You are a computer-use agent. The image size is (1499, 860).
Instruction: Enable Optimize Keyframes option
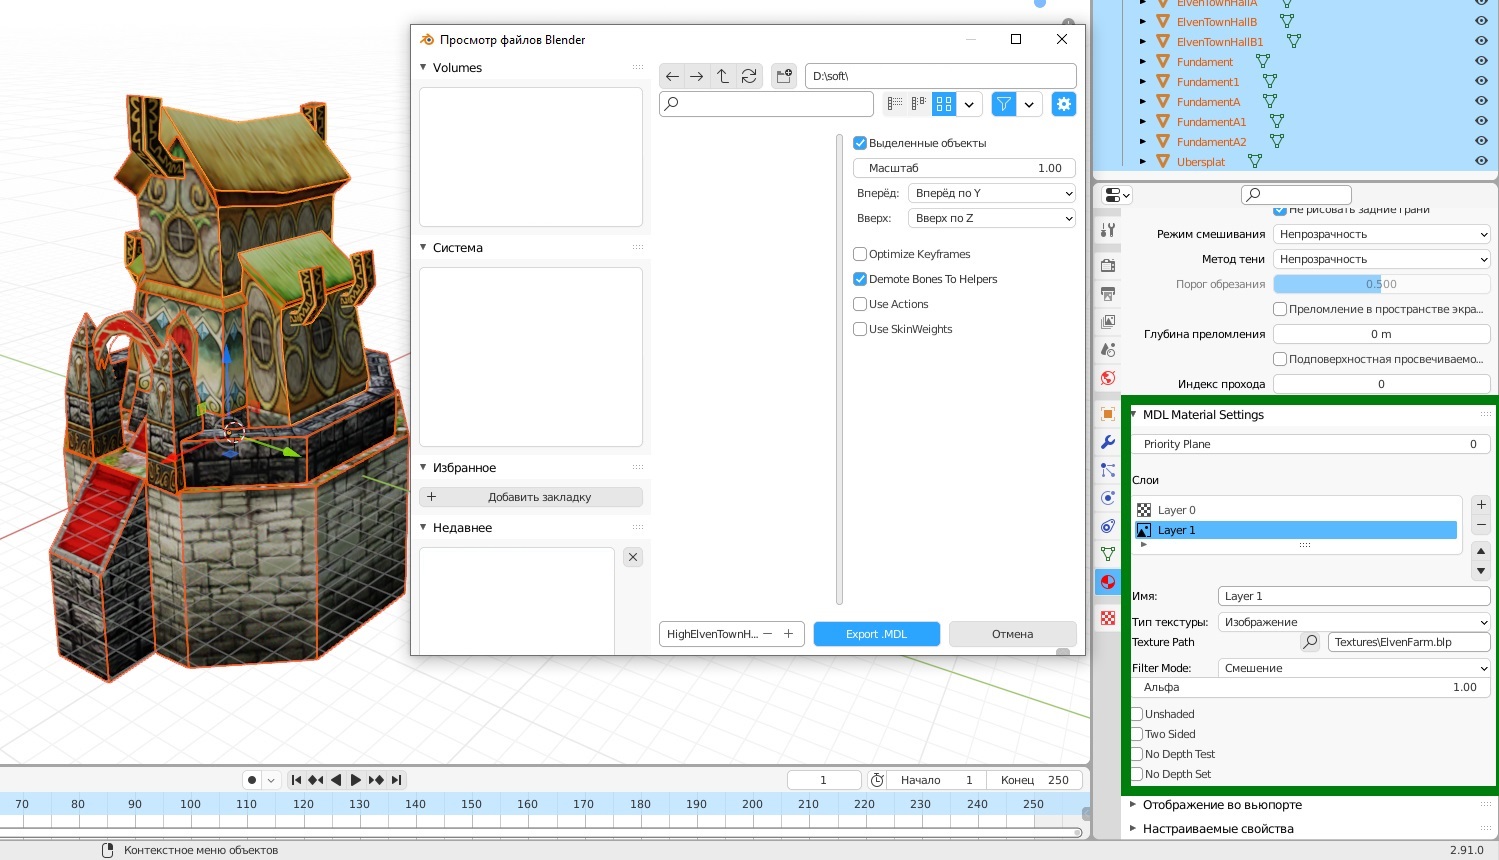pos(860,254)
